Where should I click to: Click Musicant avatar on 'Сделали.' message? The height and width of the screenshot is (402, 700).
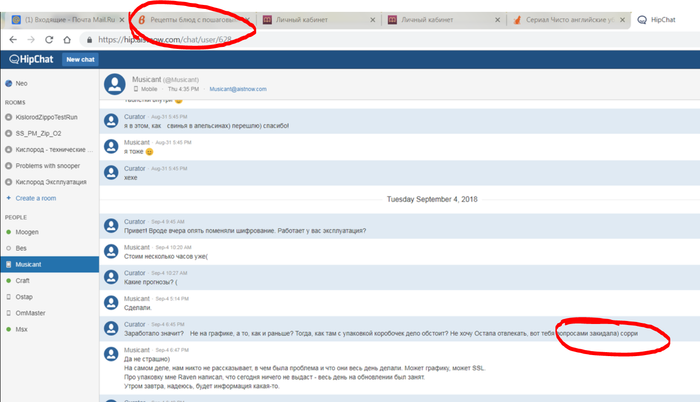point(111,302)
